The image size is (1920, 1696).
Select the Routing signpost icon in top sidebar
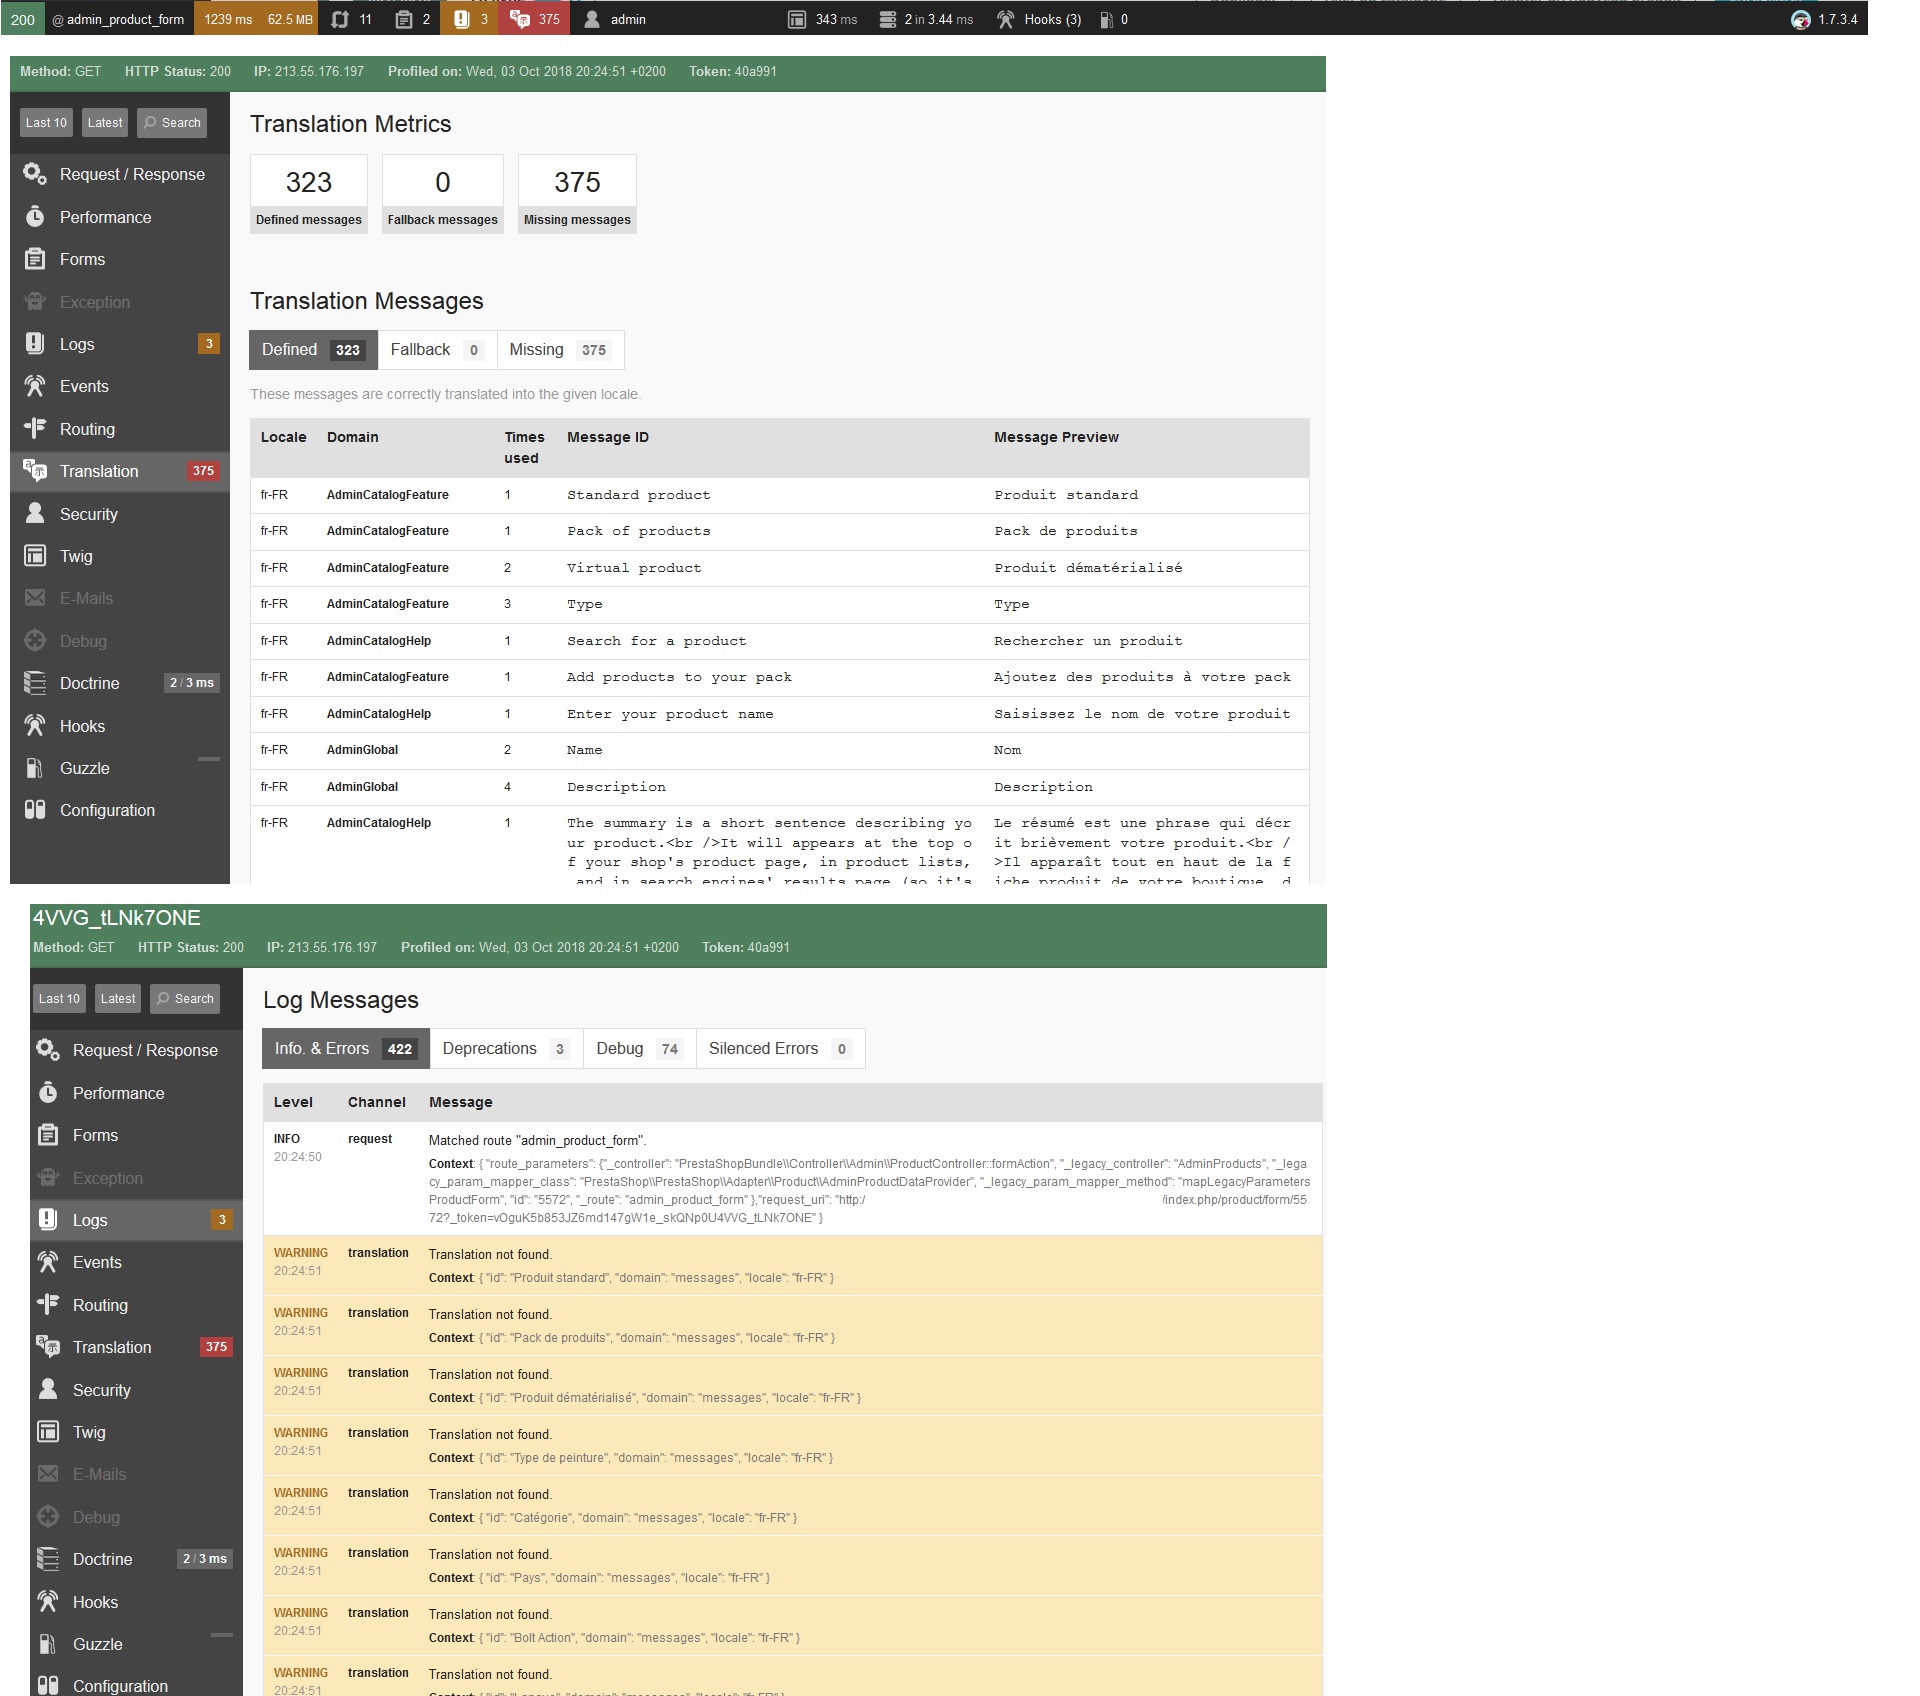[x=35, y=429]
